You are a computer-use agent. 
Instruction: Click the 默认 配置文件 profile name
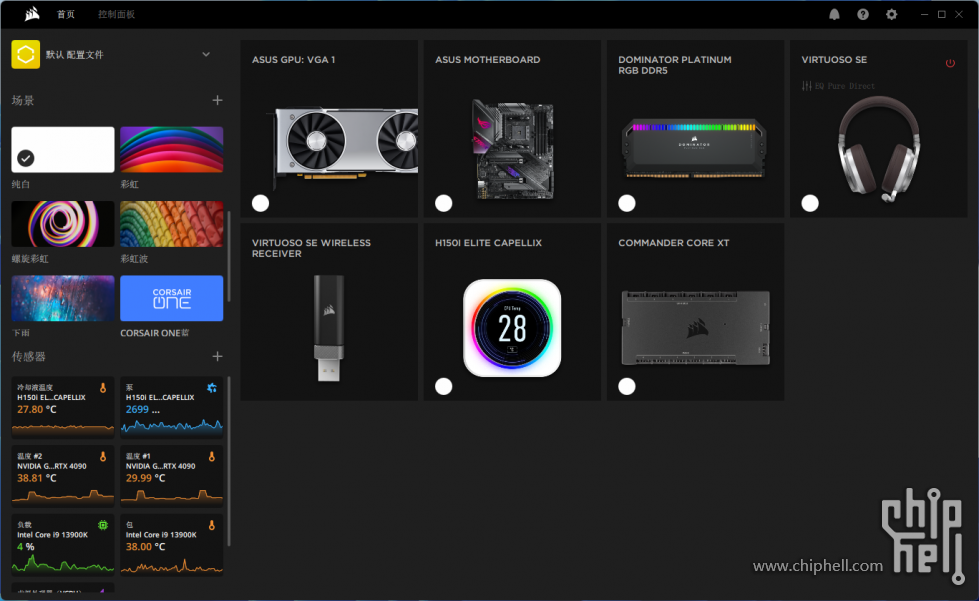point(75,55)
